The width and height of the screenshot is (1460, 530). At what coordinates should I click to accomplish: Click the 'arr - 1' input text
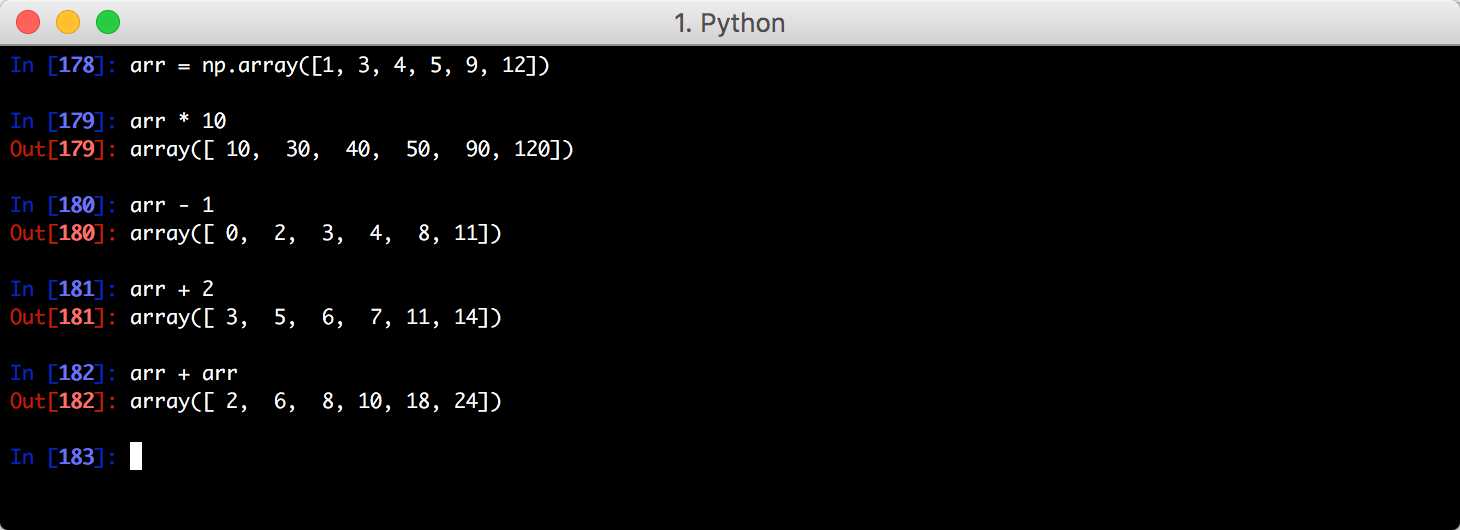point(172,206)
